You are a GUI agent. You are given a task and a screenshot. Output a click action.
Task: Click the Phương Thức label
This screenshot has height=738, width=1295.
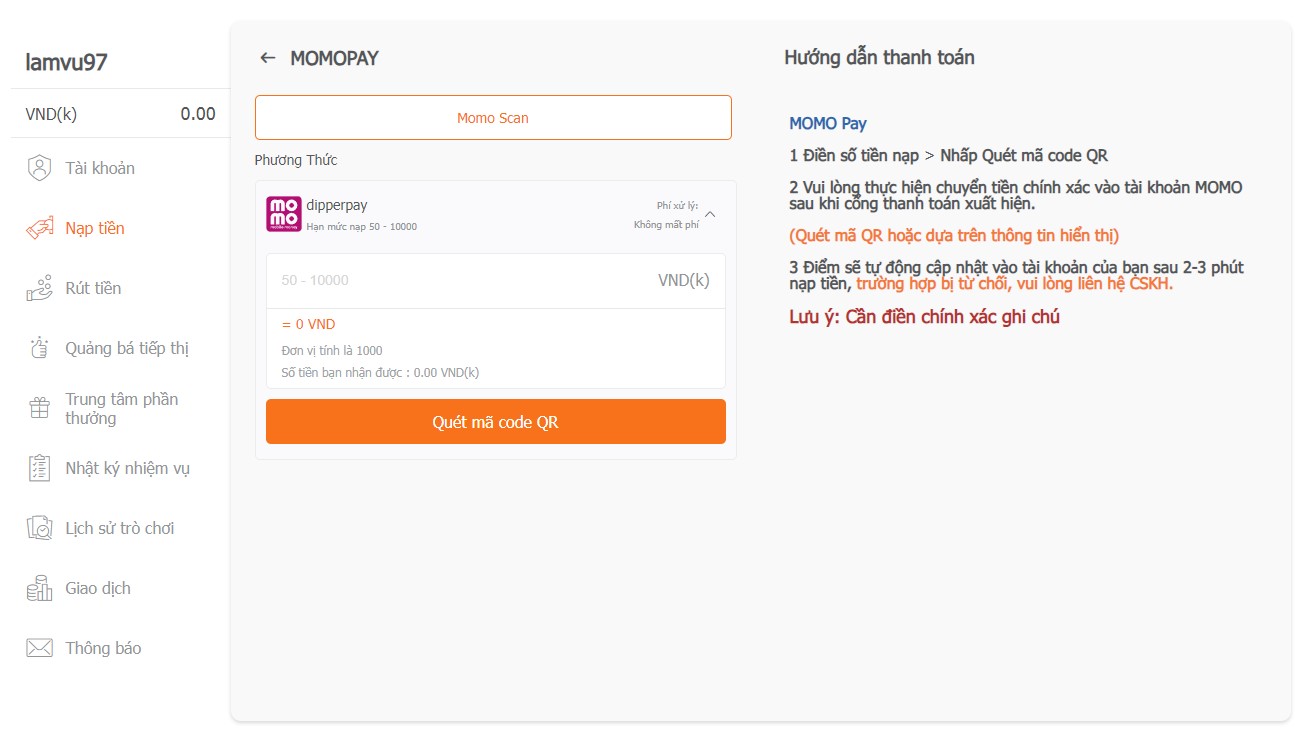(296, 160)
